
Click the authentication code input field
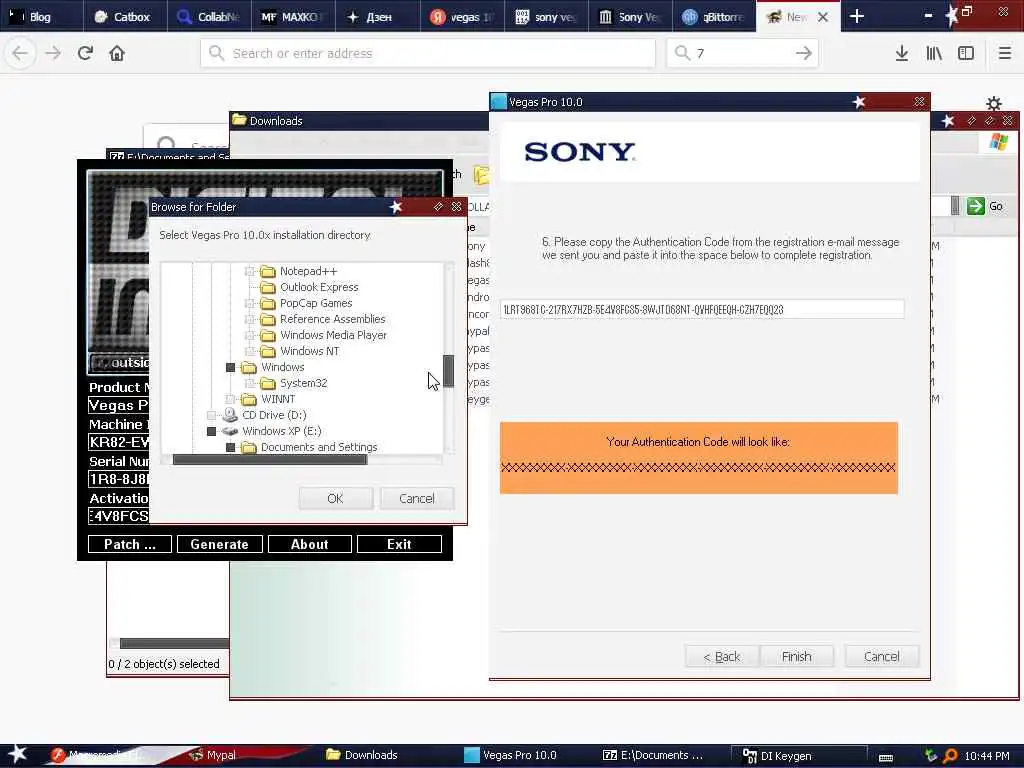click(702, 310)
